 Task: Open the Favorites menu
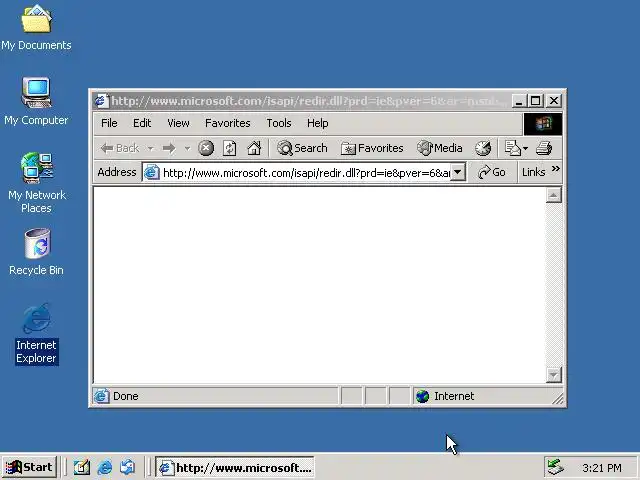tap(227, 123)
